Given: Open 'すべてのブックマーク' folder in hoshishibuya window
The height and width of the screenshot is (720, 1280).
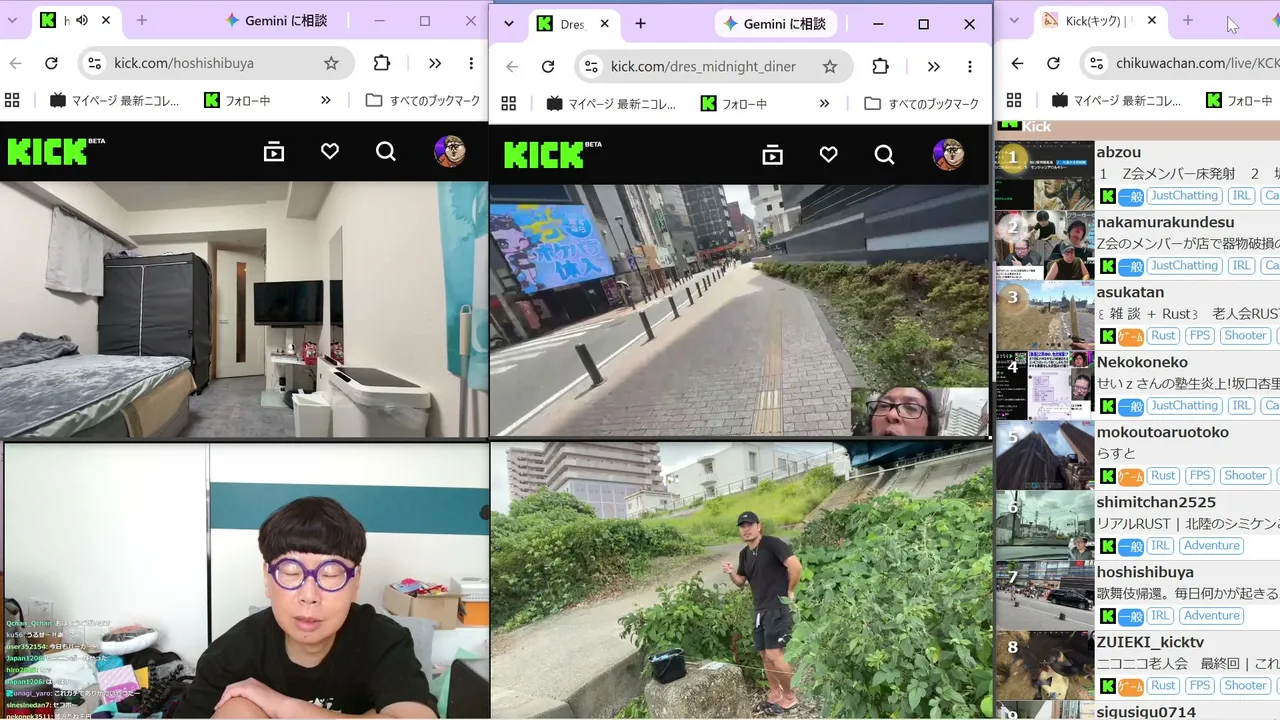Looking at the screenshot, I should pyautogui.click(x=422, y=100).
